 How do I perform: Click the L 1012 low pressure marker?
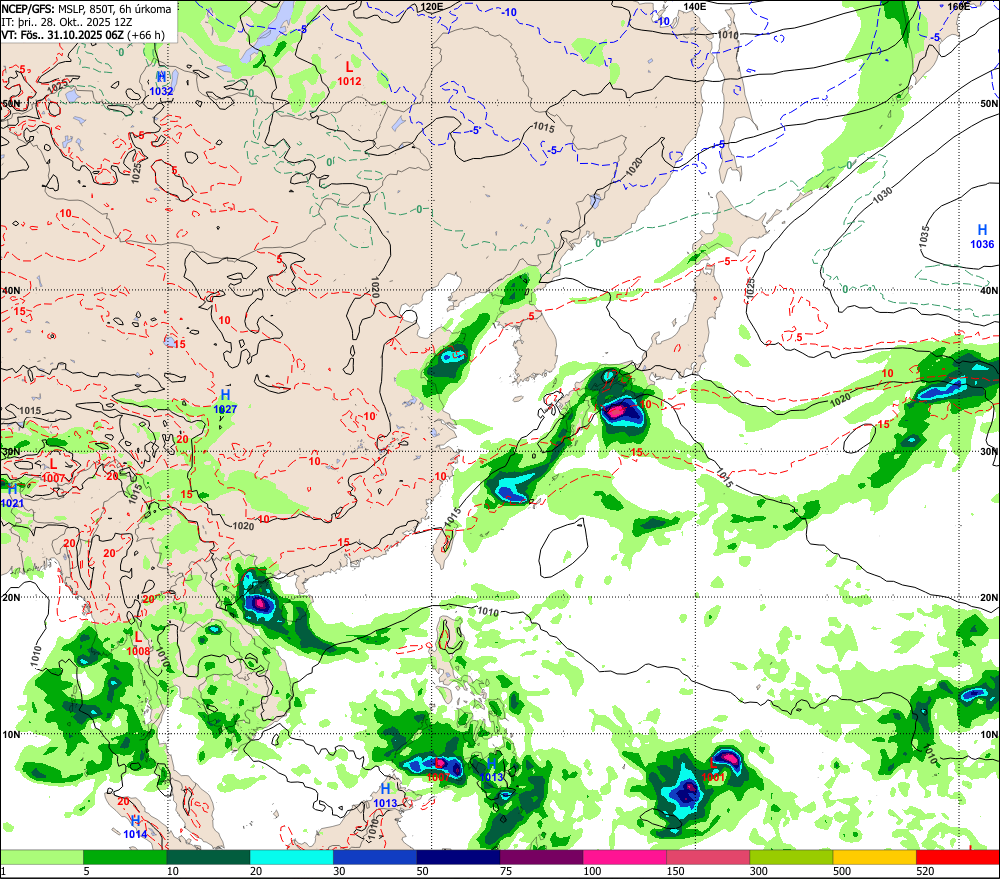(349, 73)
